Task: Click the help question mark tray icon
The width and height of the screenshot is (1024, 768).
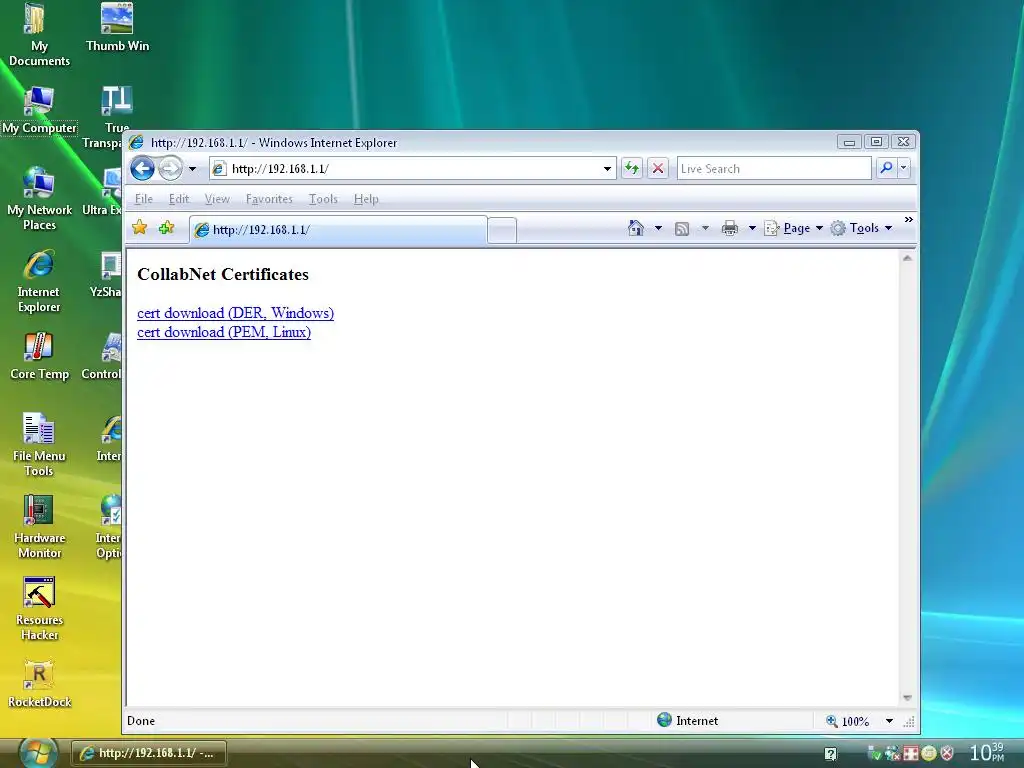Action: click(831, 754)
